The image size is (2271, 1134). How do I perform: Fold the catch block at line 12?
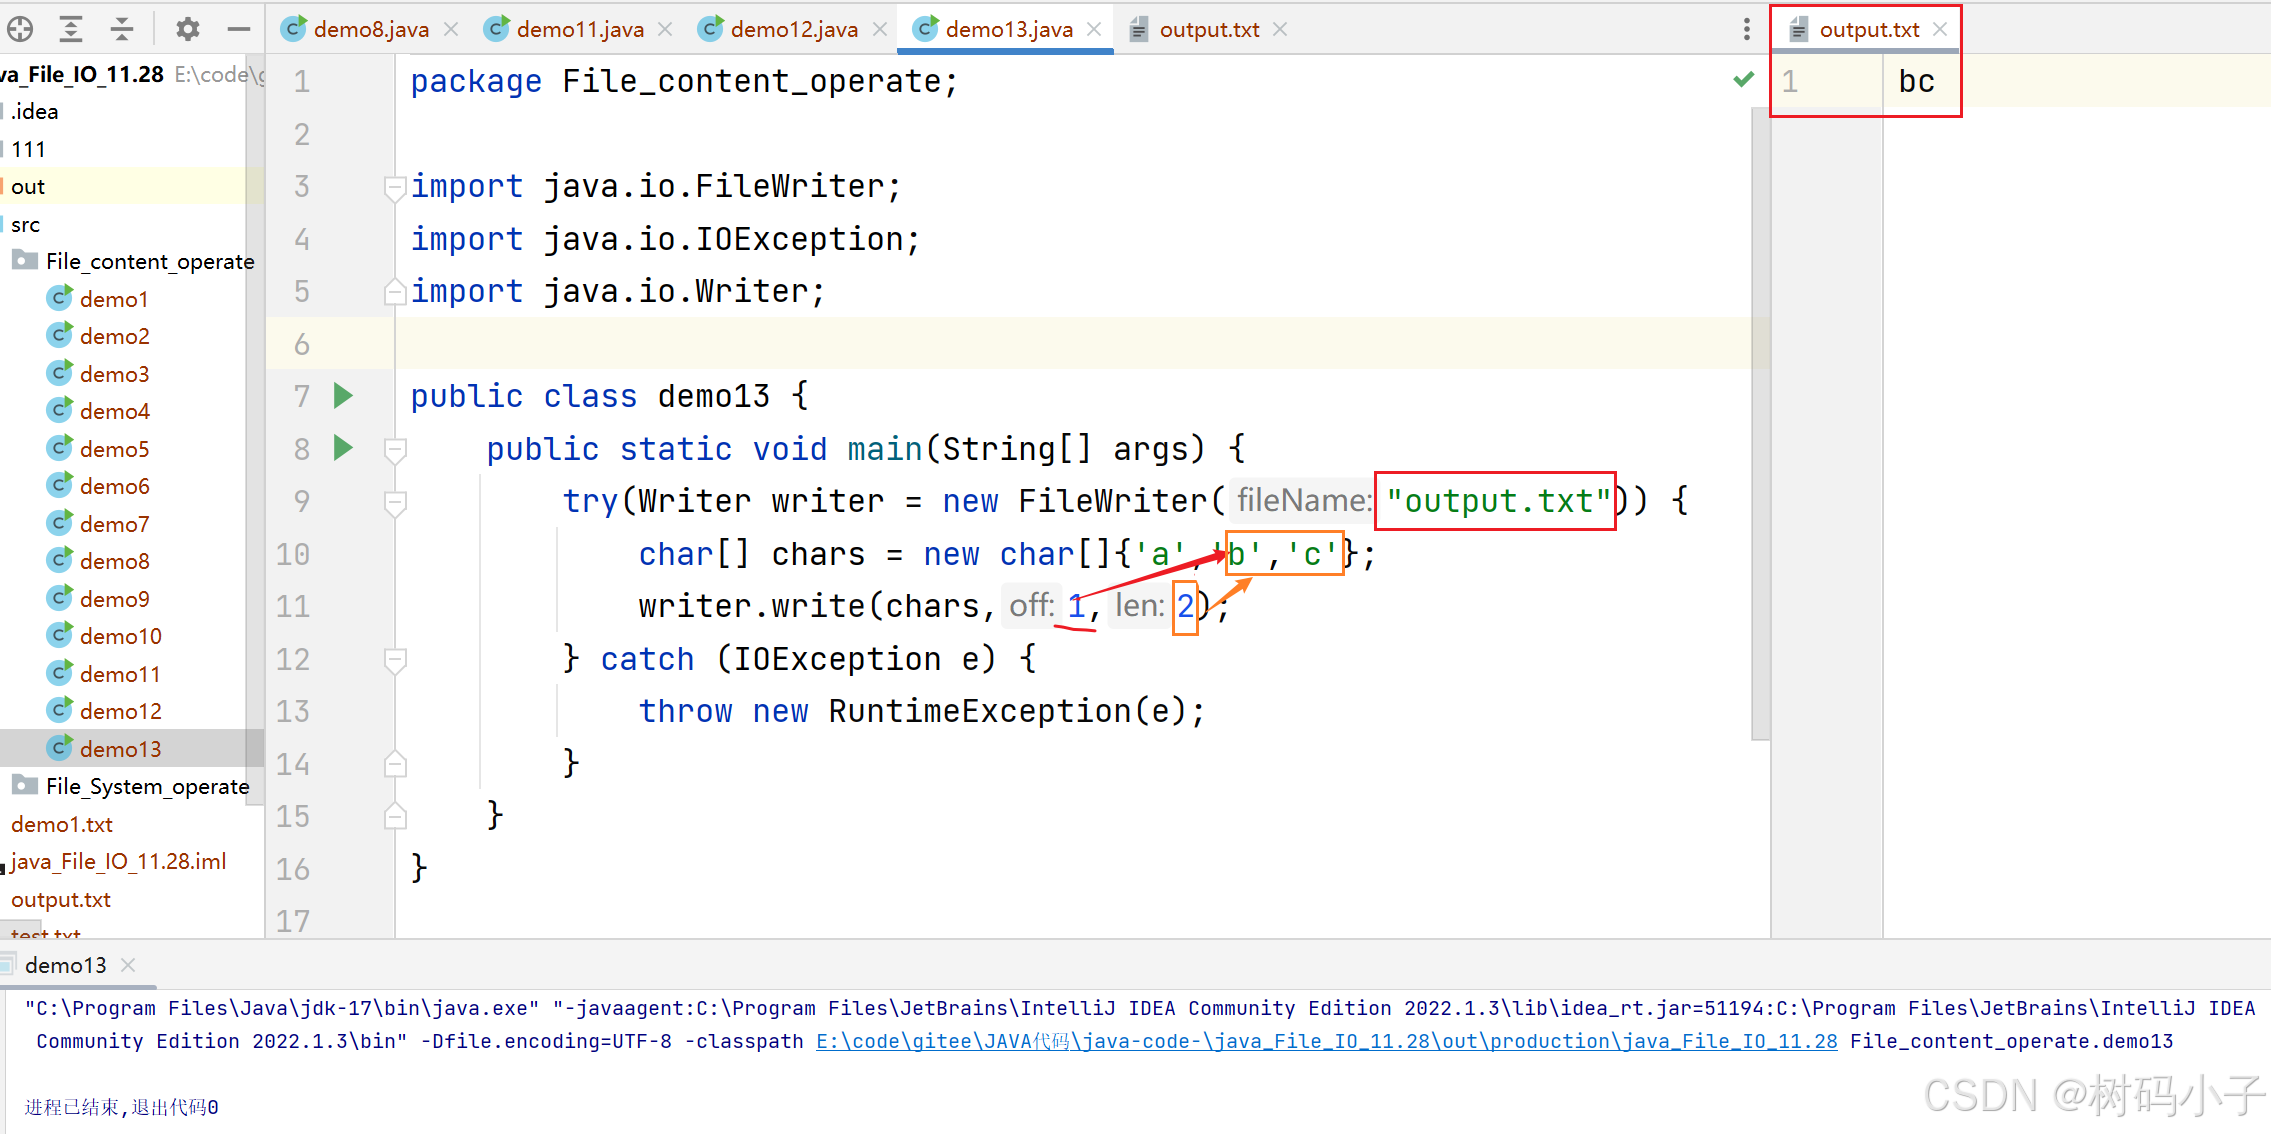click(395, 659)
